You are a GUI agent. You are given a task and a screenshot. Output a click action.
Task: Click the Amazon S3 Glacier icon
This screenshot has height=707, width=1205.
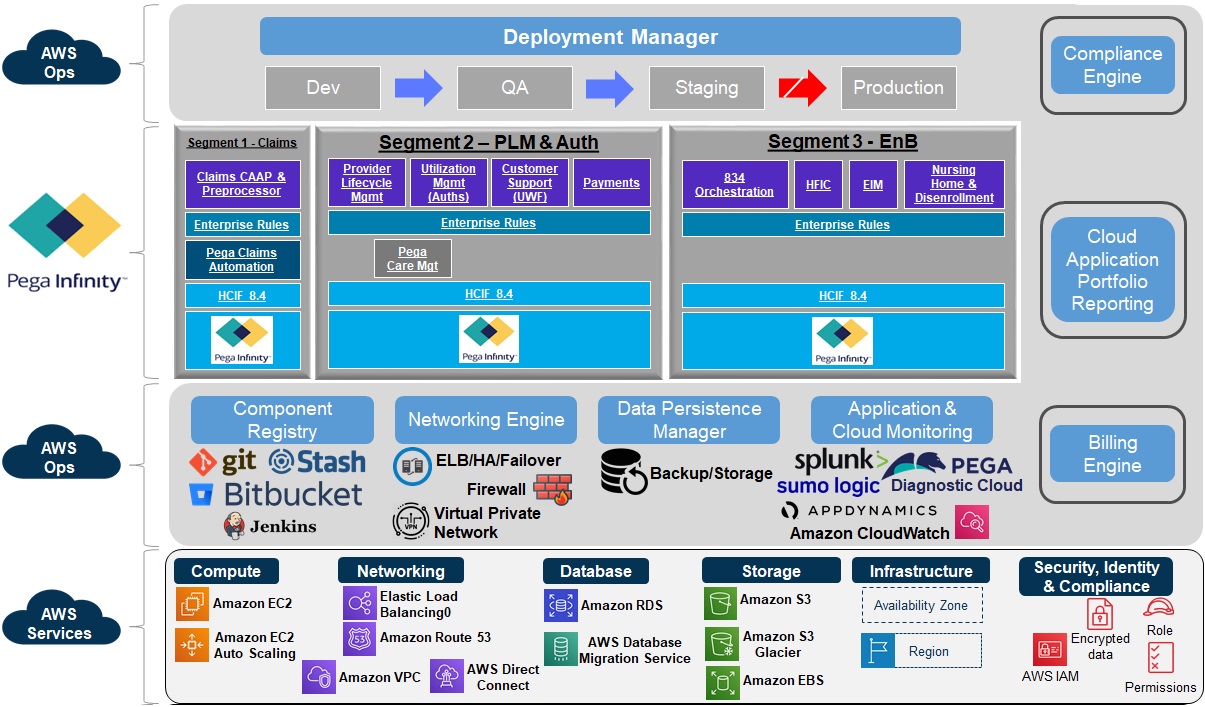[723, 645]
